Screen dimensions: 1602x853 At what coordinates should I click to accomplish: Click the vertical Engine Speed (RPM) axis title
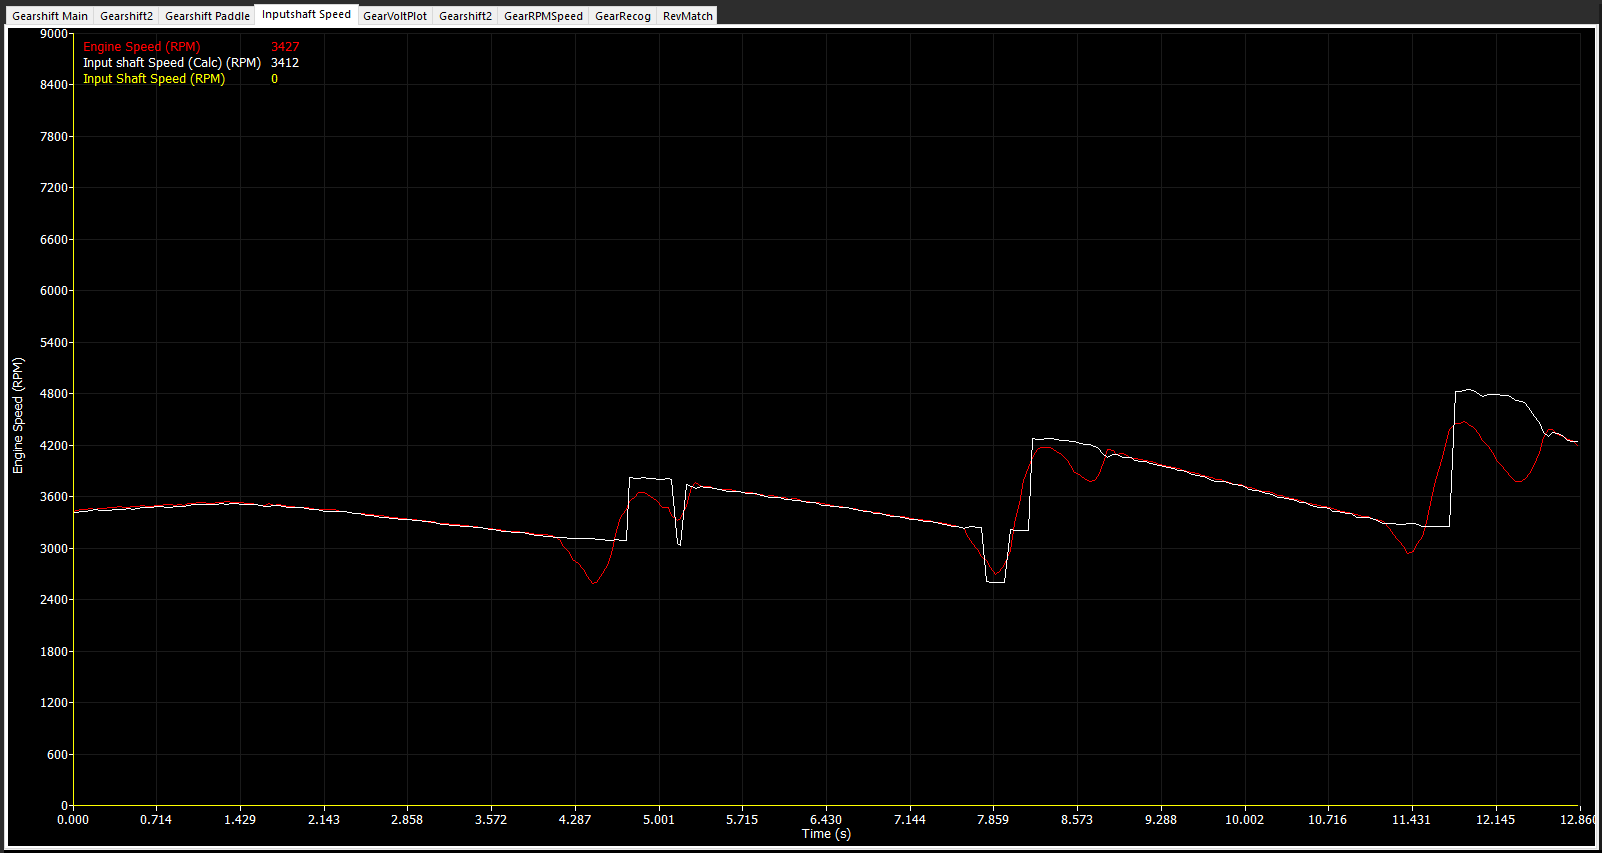tap(18, 416)
